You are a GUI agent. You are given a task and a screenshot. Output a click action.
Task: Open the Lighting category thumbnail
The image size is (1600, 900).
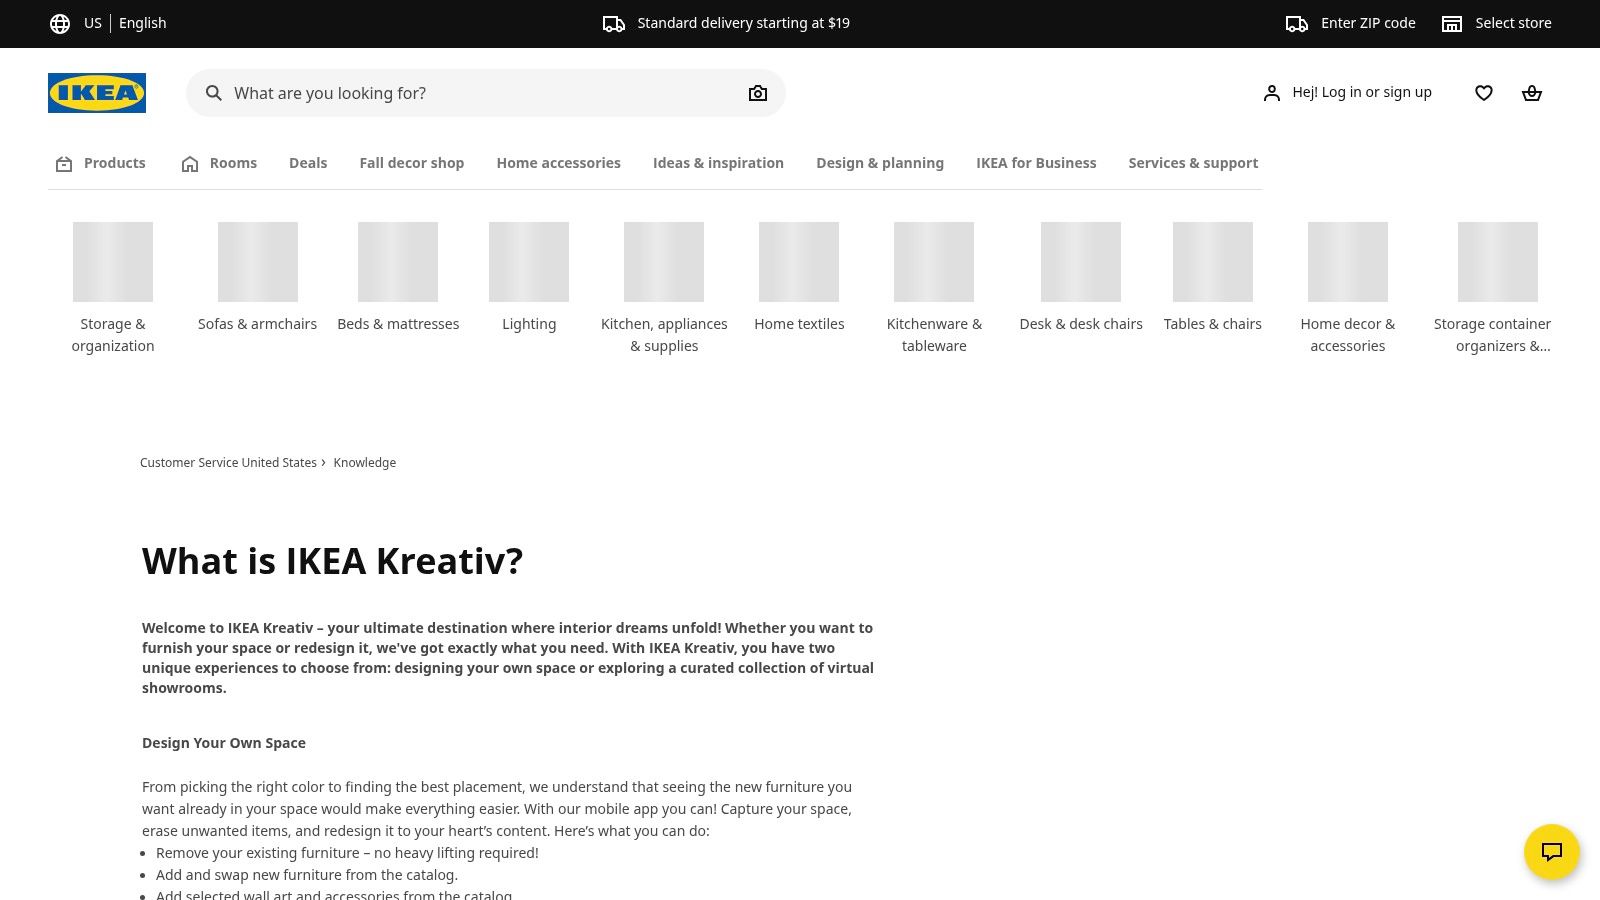pos(529,262)
